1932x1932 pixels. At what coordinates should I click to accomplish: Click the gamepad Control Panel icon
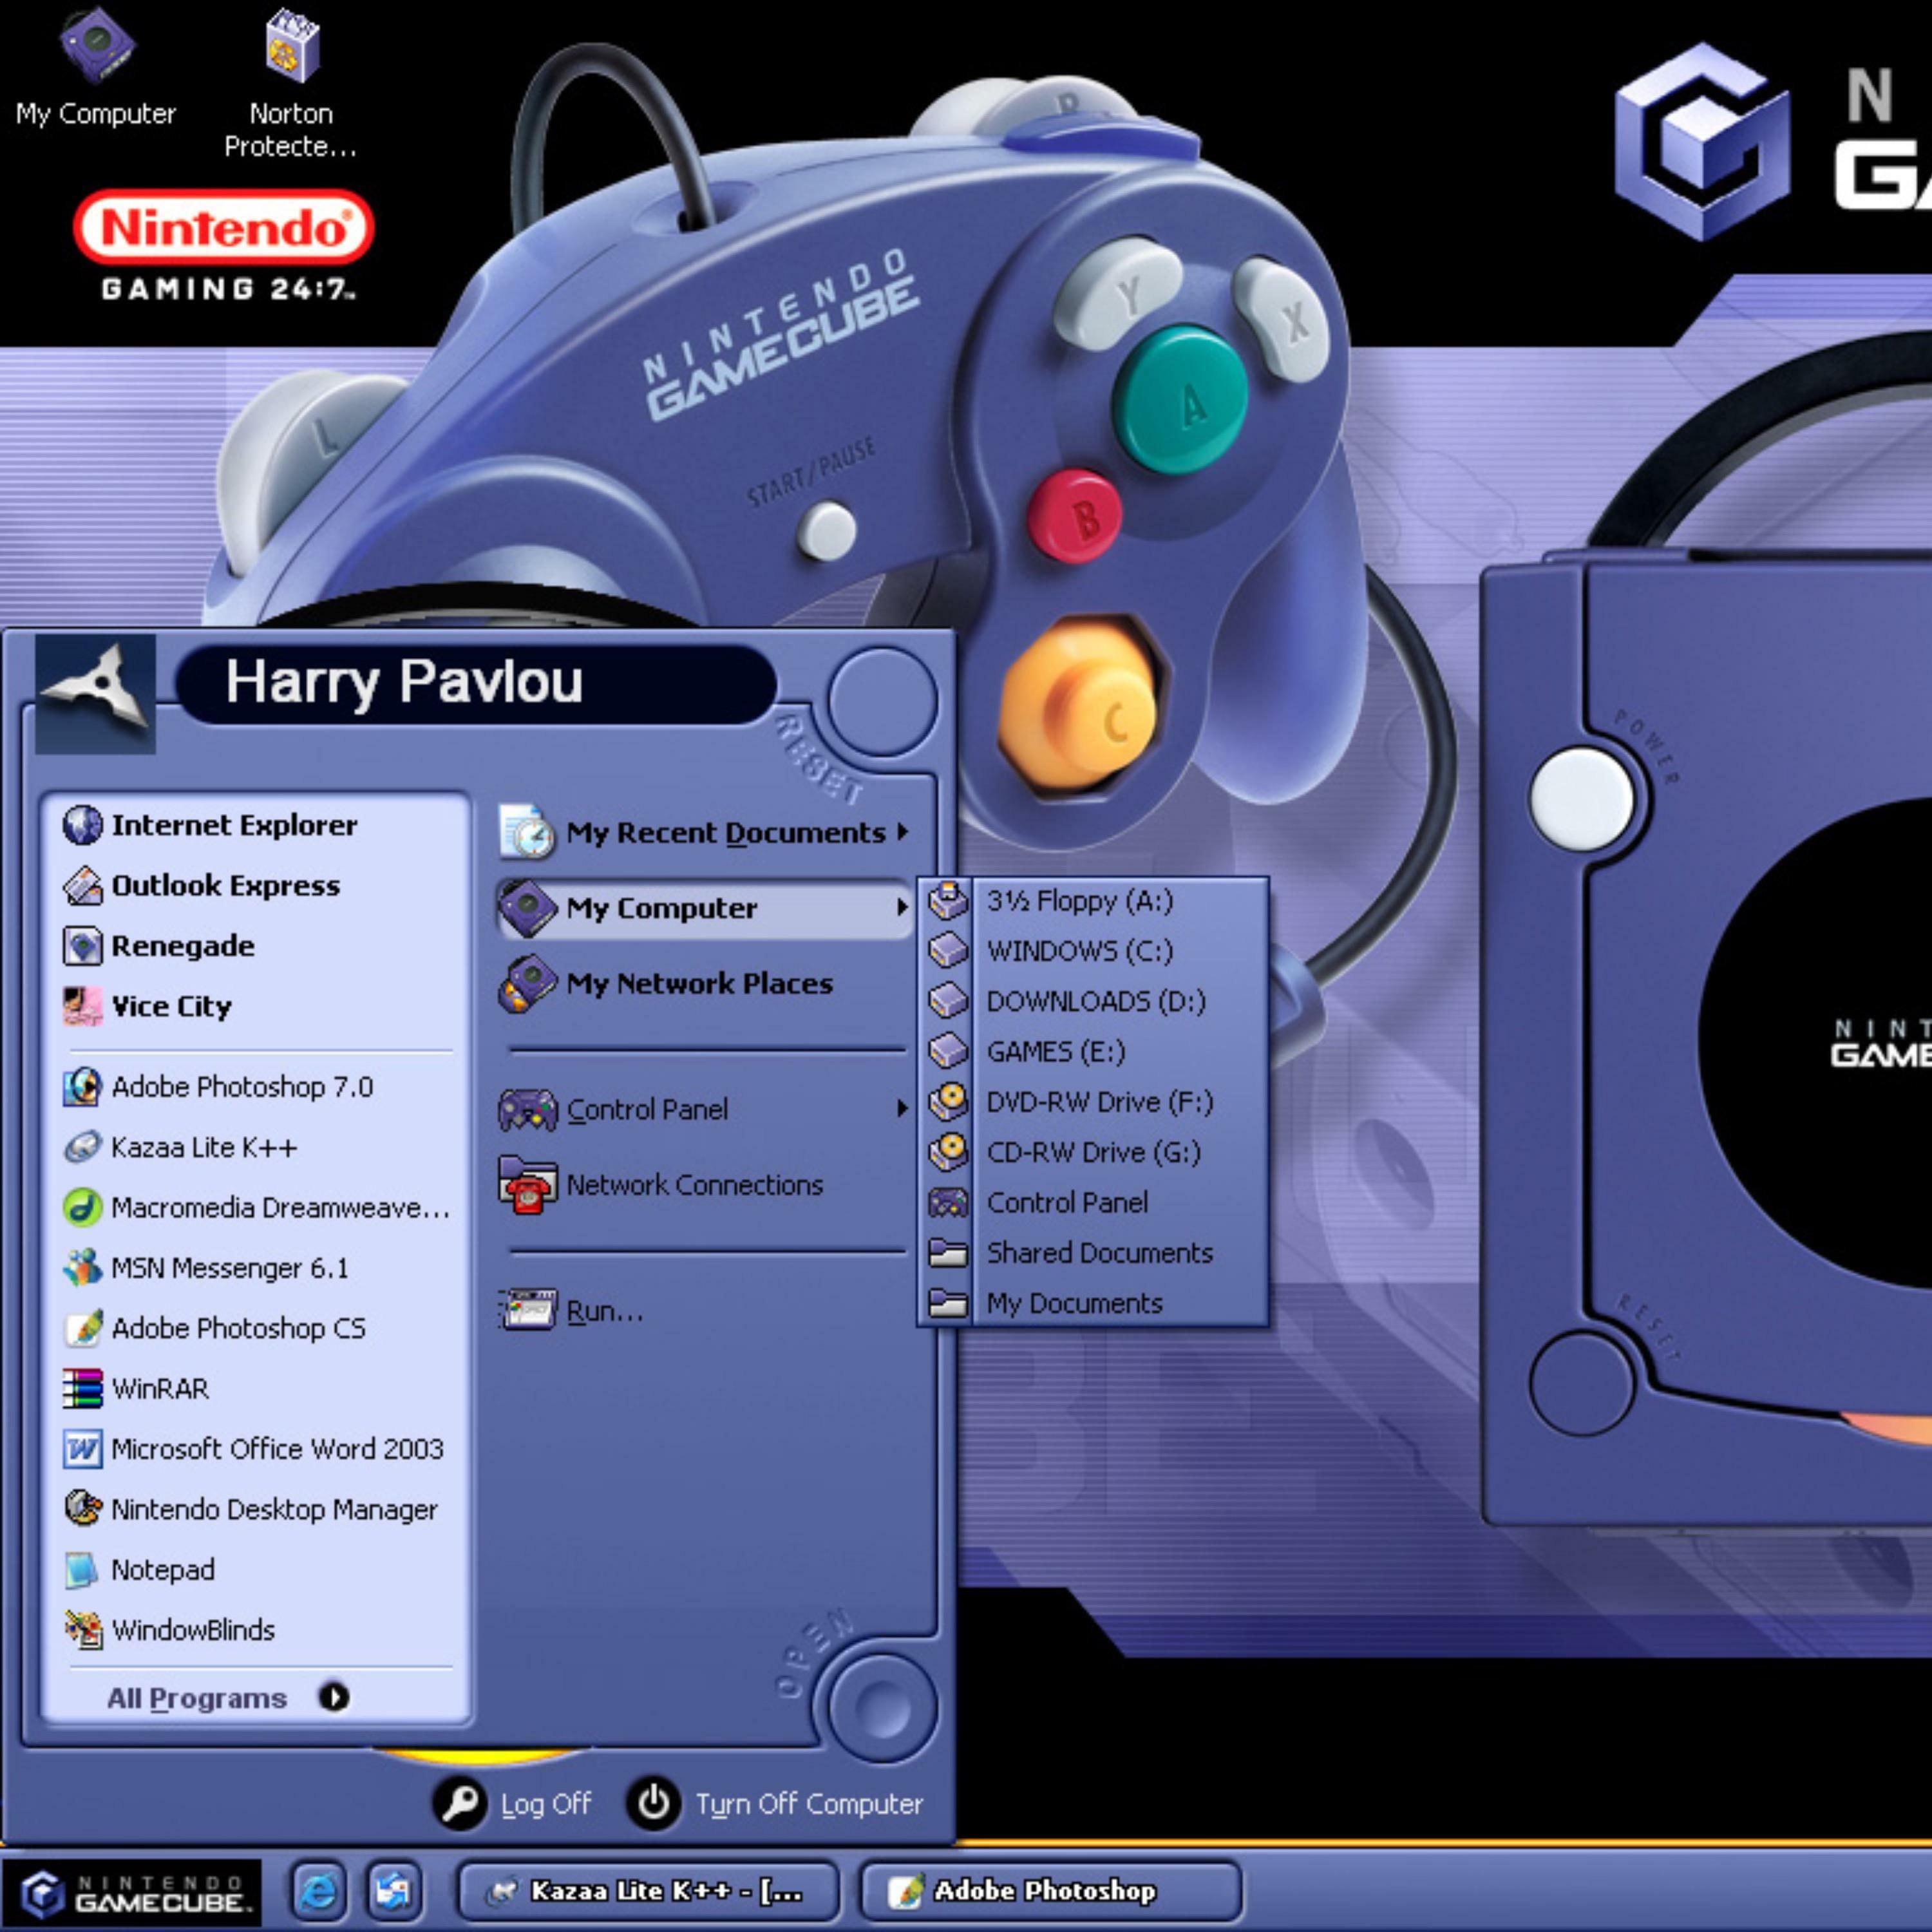tap(528, 1110)
